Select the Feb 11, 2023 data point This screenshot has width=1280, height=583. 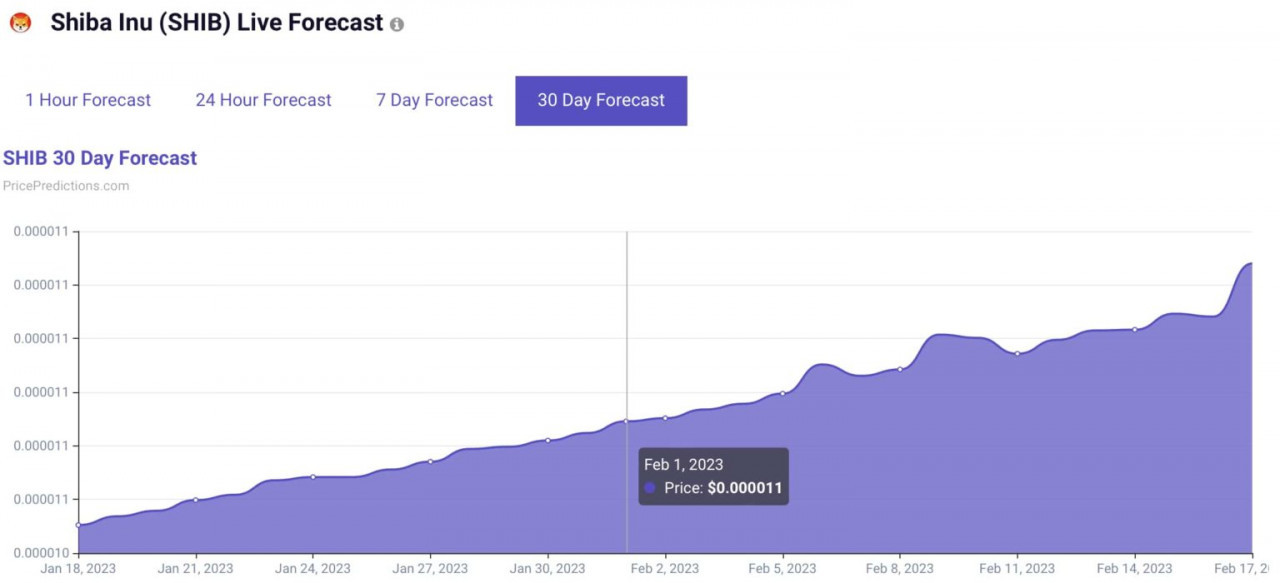click(1017, 353)
